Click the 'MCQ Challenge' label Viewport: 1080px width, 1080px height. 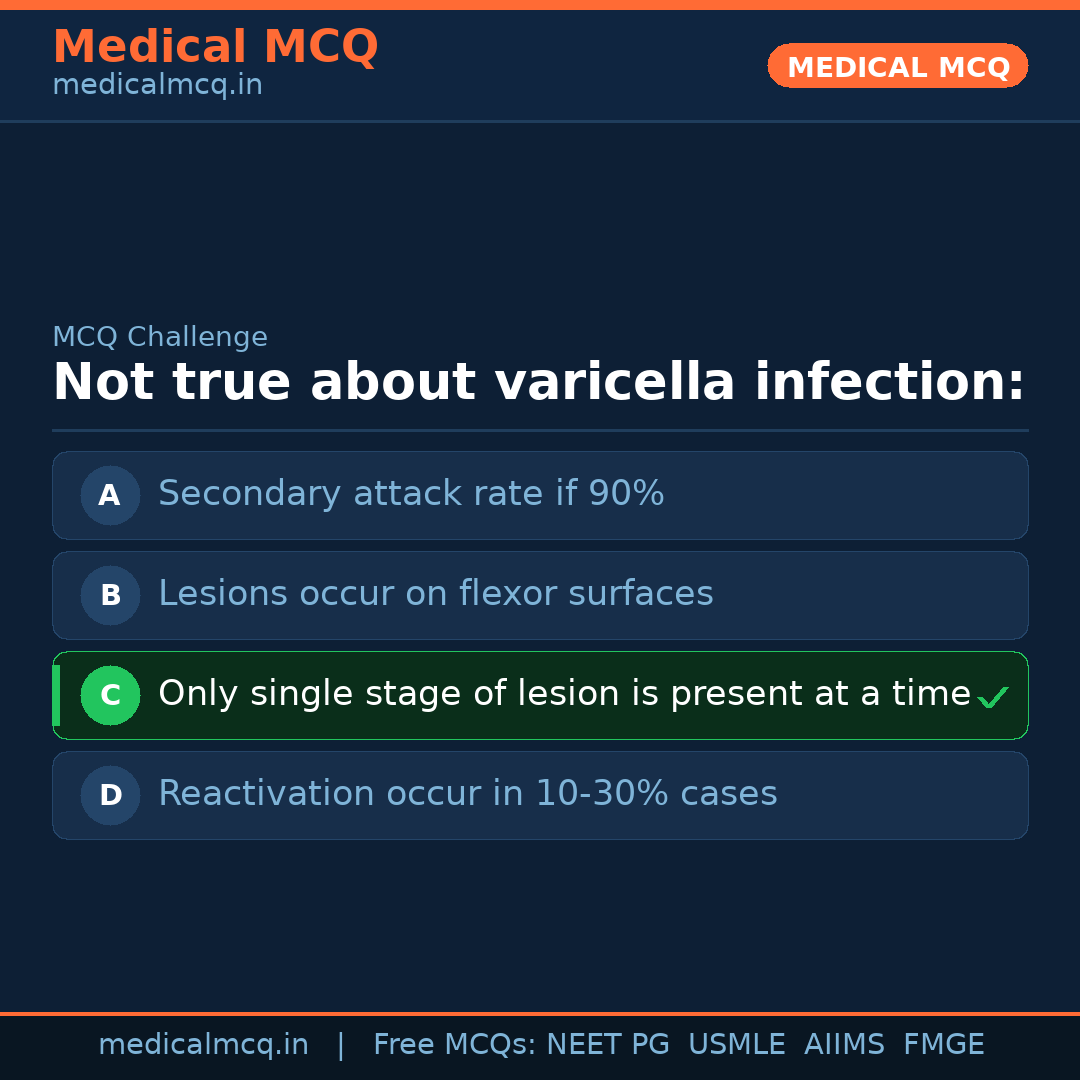pyautogui.click(x=160, y=338)
